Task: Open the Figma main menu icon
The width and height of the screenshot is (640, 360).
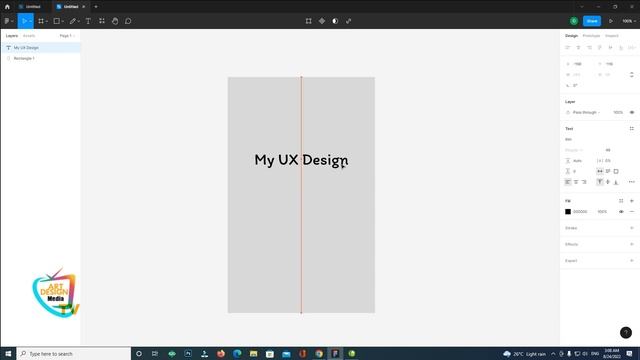Action: (x=7, y=21)
